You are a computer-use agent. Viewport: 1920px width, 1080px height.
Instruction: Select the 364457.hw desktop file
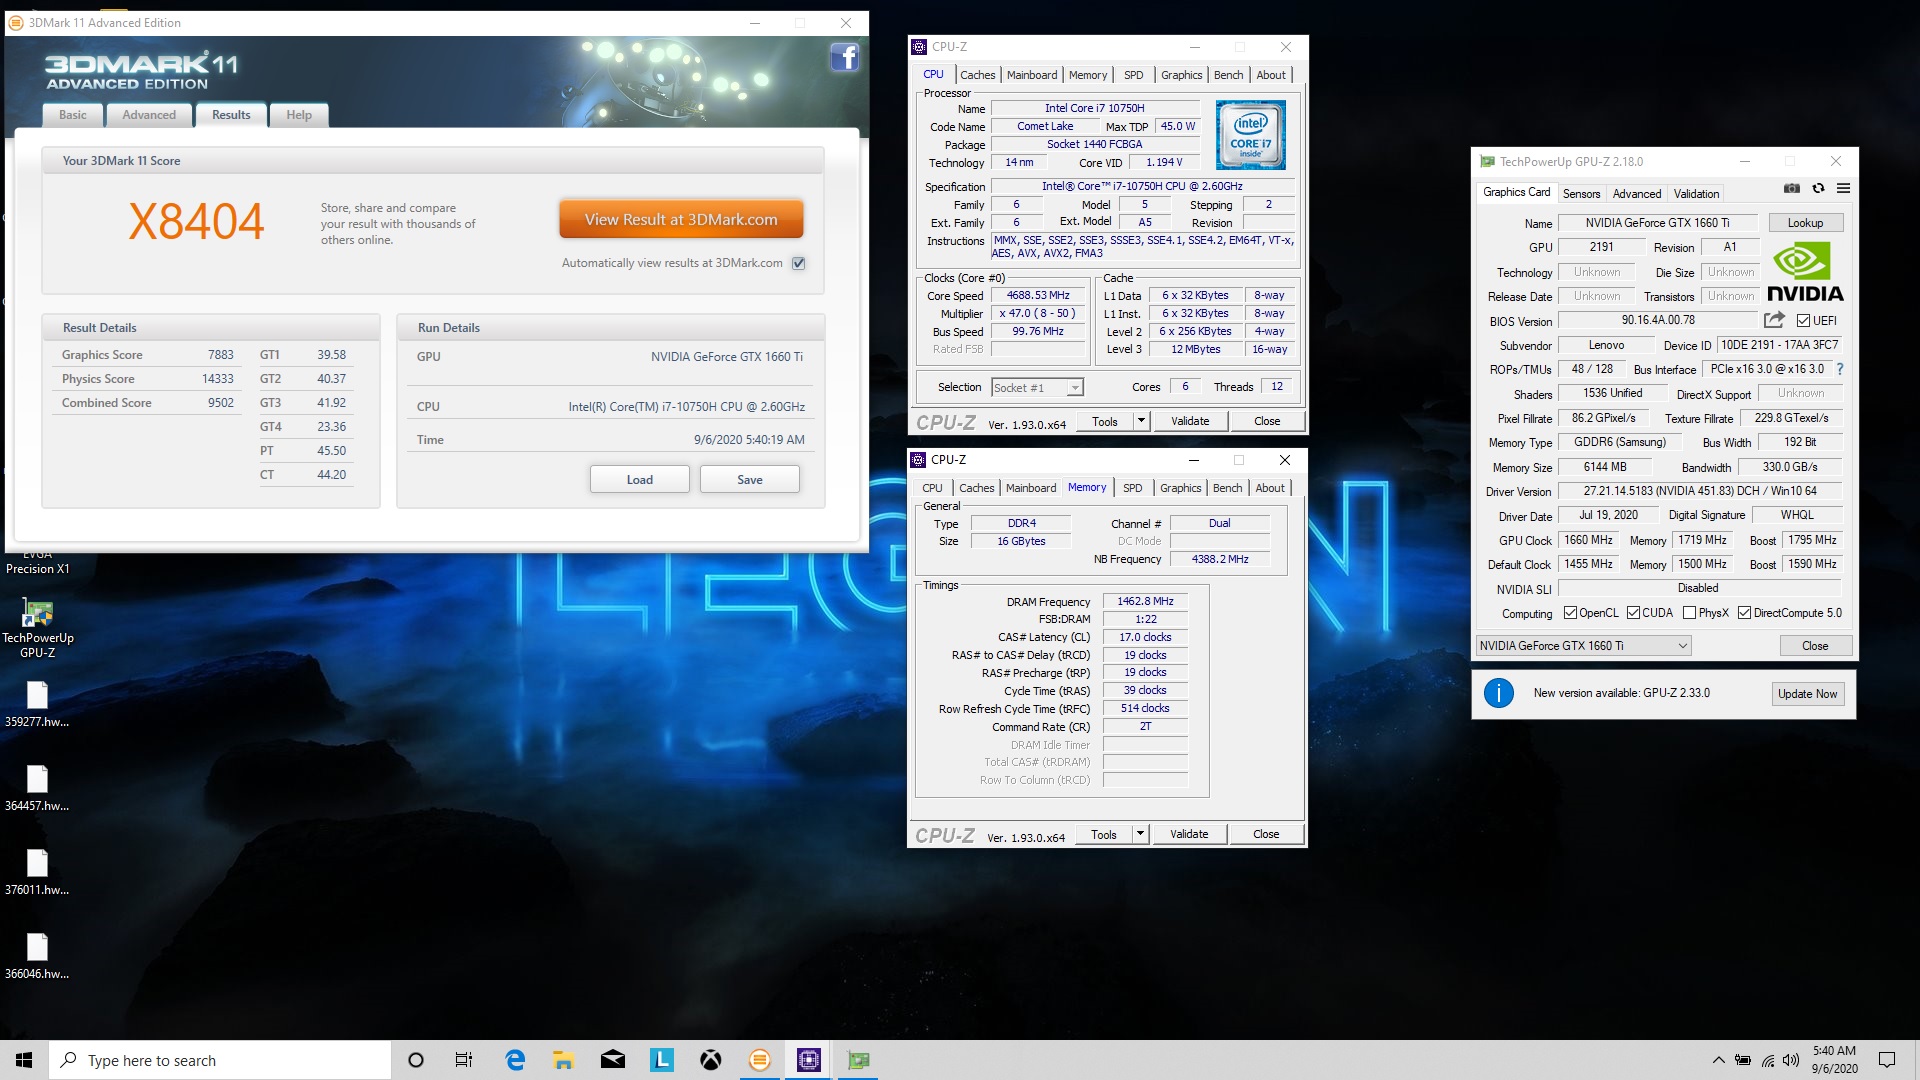37,788
